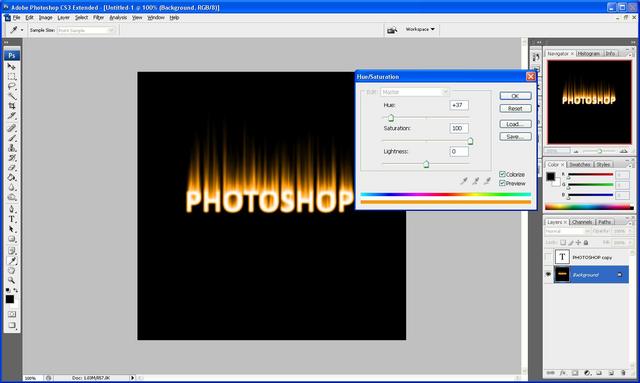Switch to the Swatches tab
640x383 pixels.
click(580, 165)
